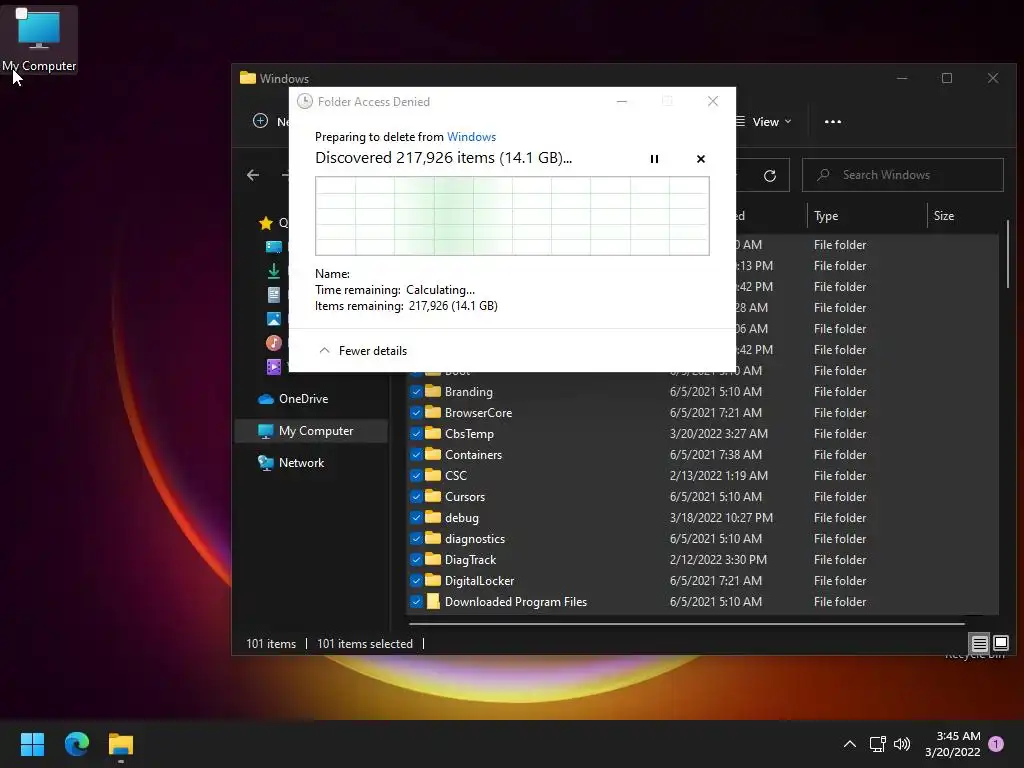Click the Search Windows field
This screenshot has width=1024, height=768.
(903, 175)
